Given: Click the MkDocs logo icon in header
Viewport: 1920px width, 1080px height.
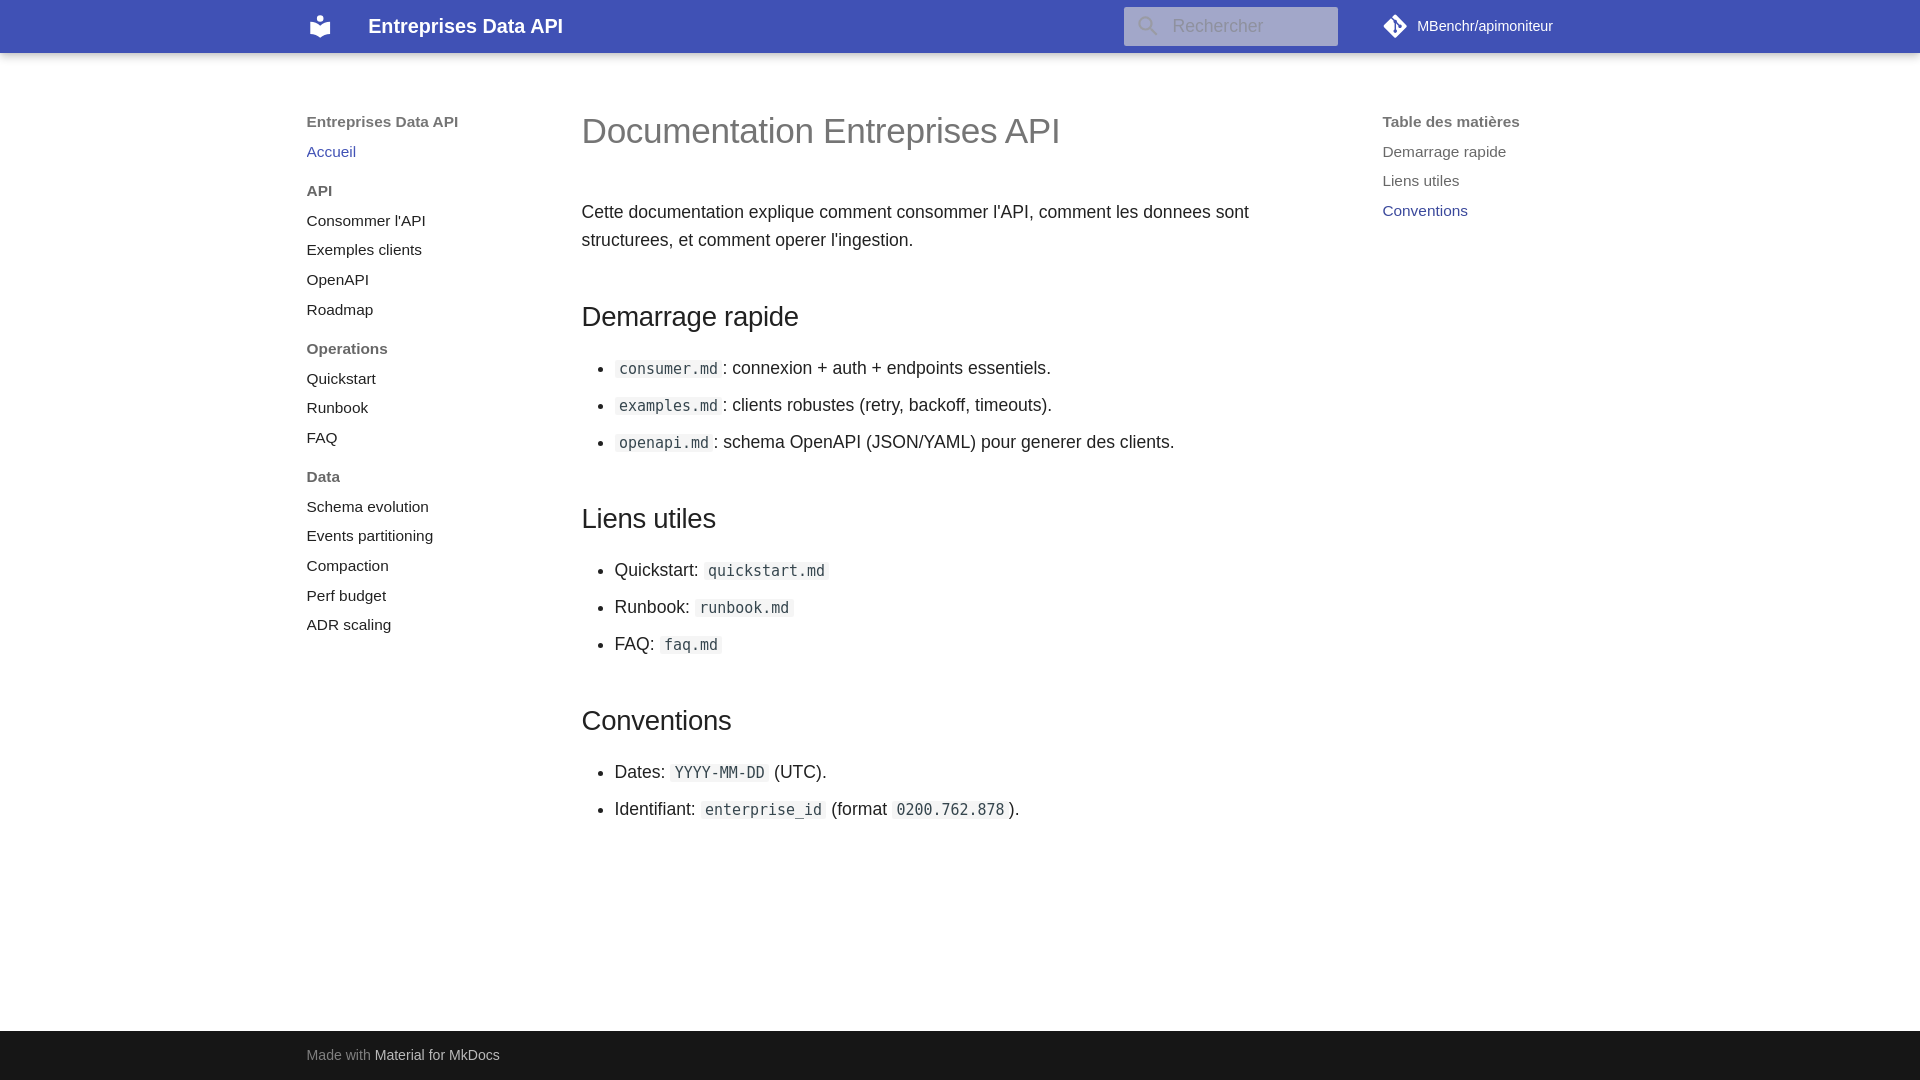Looking at the screenshot, I should (x=320, y=26).
